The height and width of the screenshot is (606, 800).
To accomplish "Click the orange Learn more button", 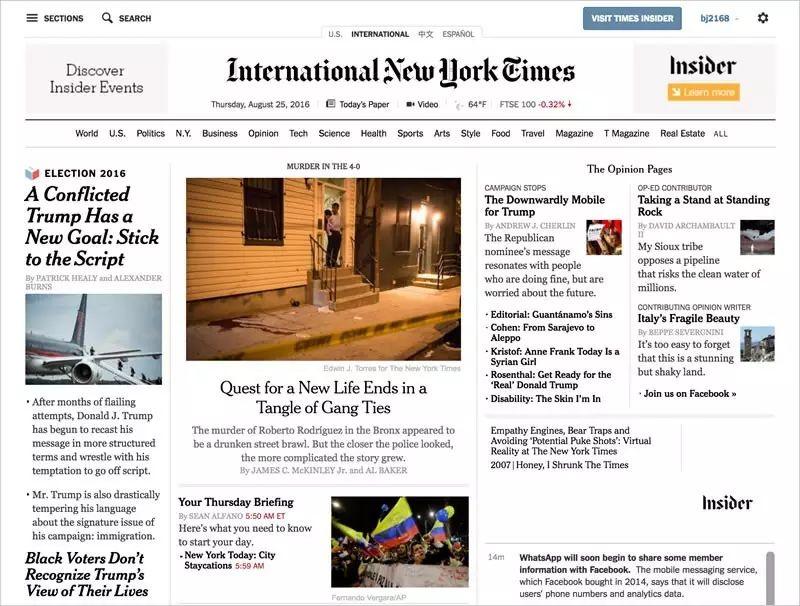I will point(703,92).
